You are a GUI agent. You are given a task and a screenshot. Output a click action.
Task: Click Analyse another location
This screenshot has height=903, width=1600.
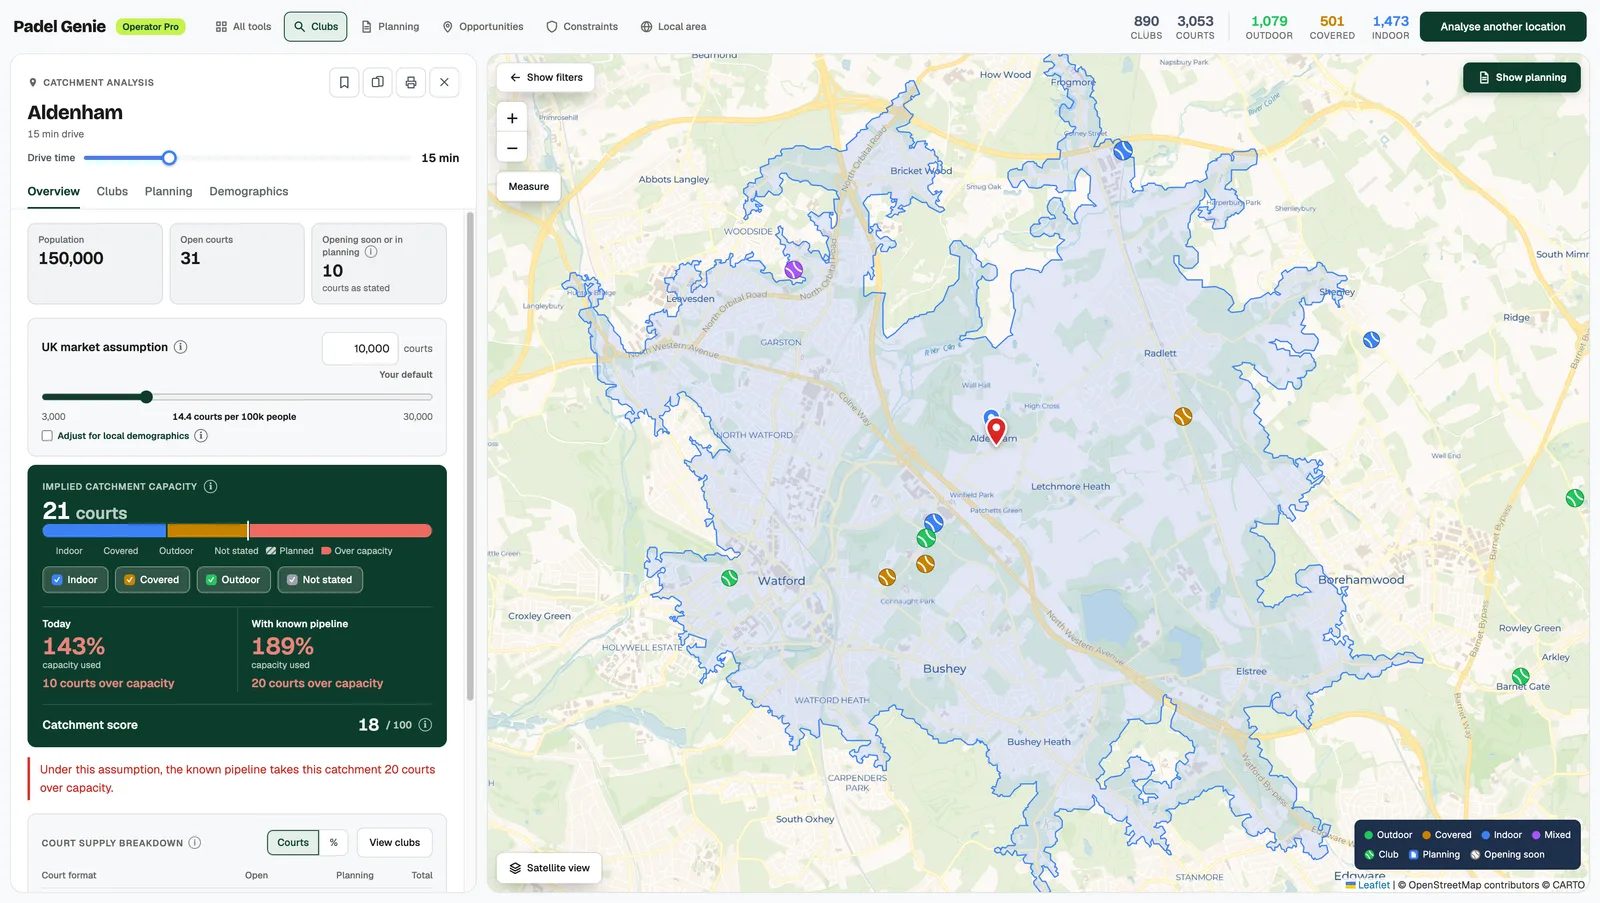(1503, 27)
